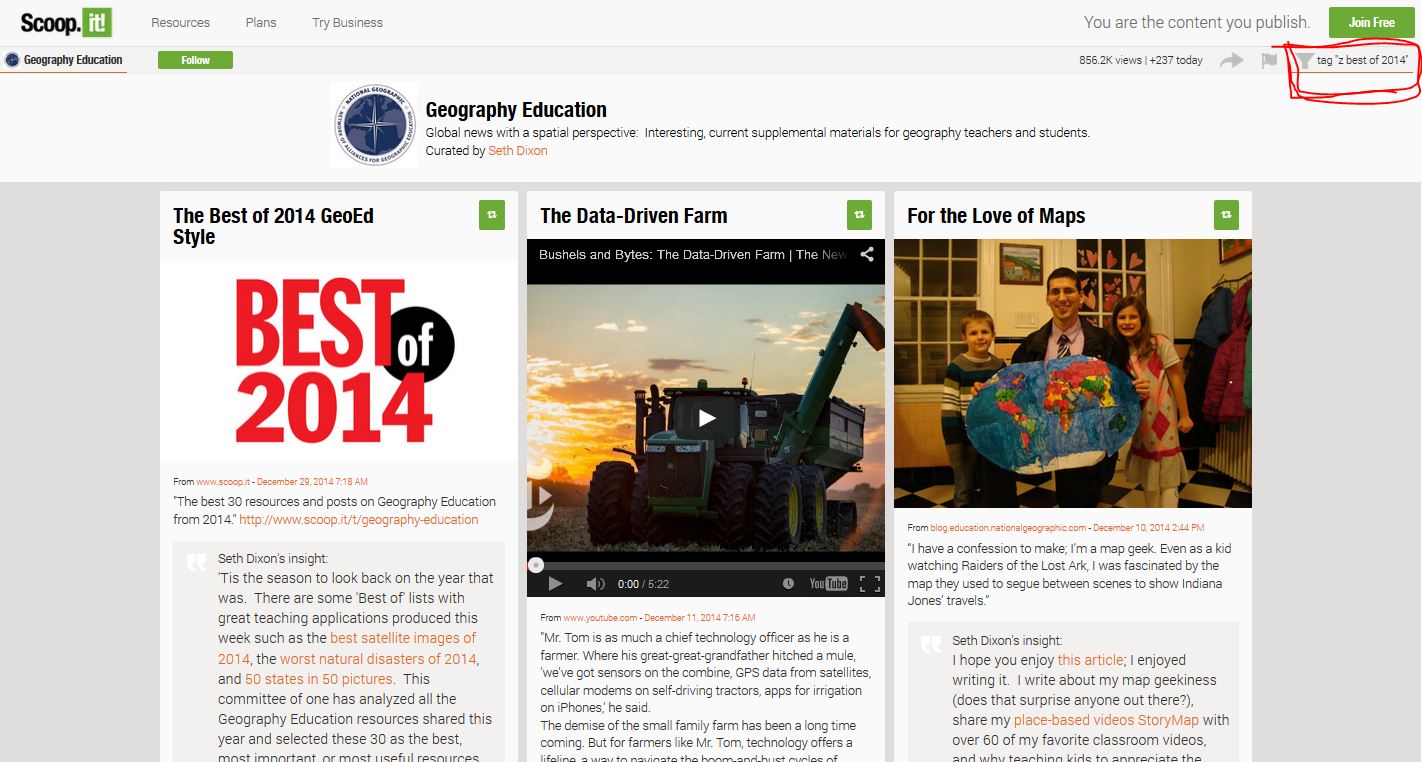Open the Seth Dixon curator link
This screenshot has height=762, width=1422.
coord(517,151)
